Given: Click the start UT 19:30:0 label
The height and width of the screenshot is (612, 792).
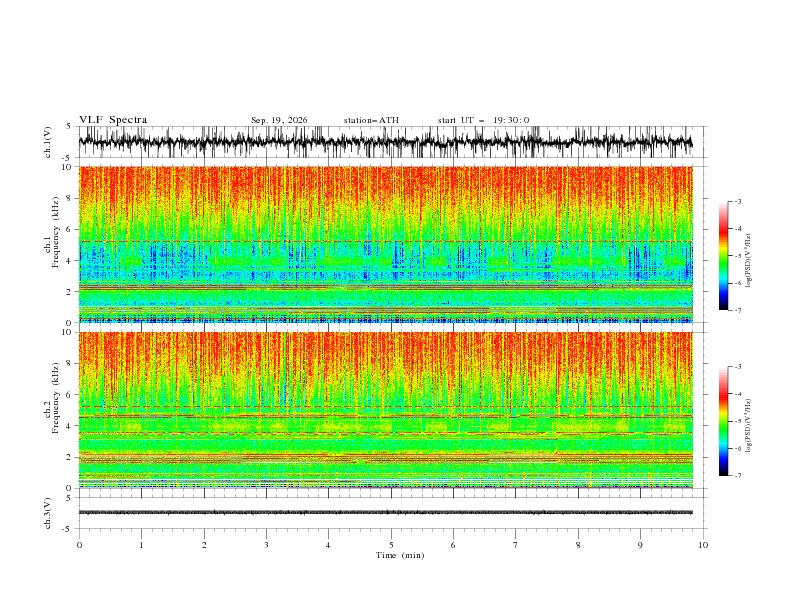Looking at the screenshot, I should pos(483,120).
